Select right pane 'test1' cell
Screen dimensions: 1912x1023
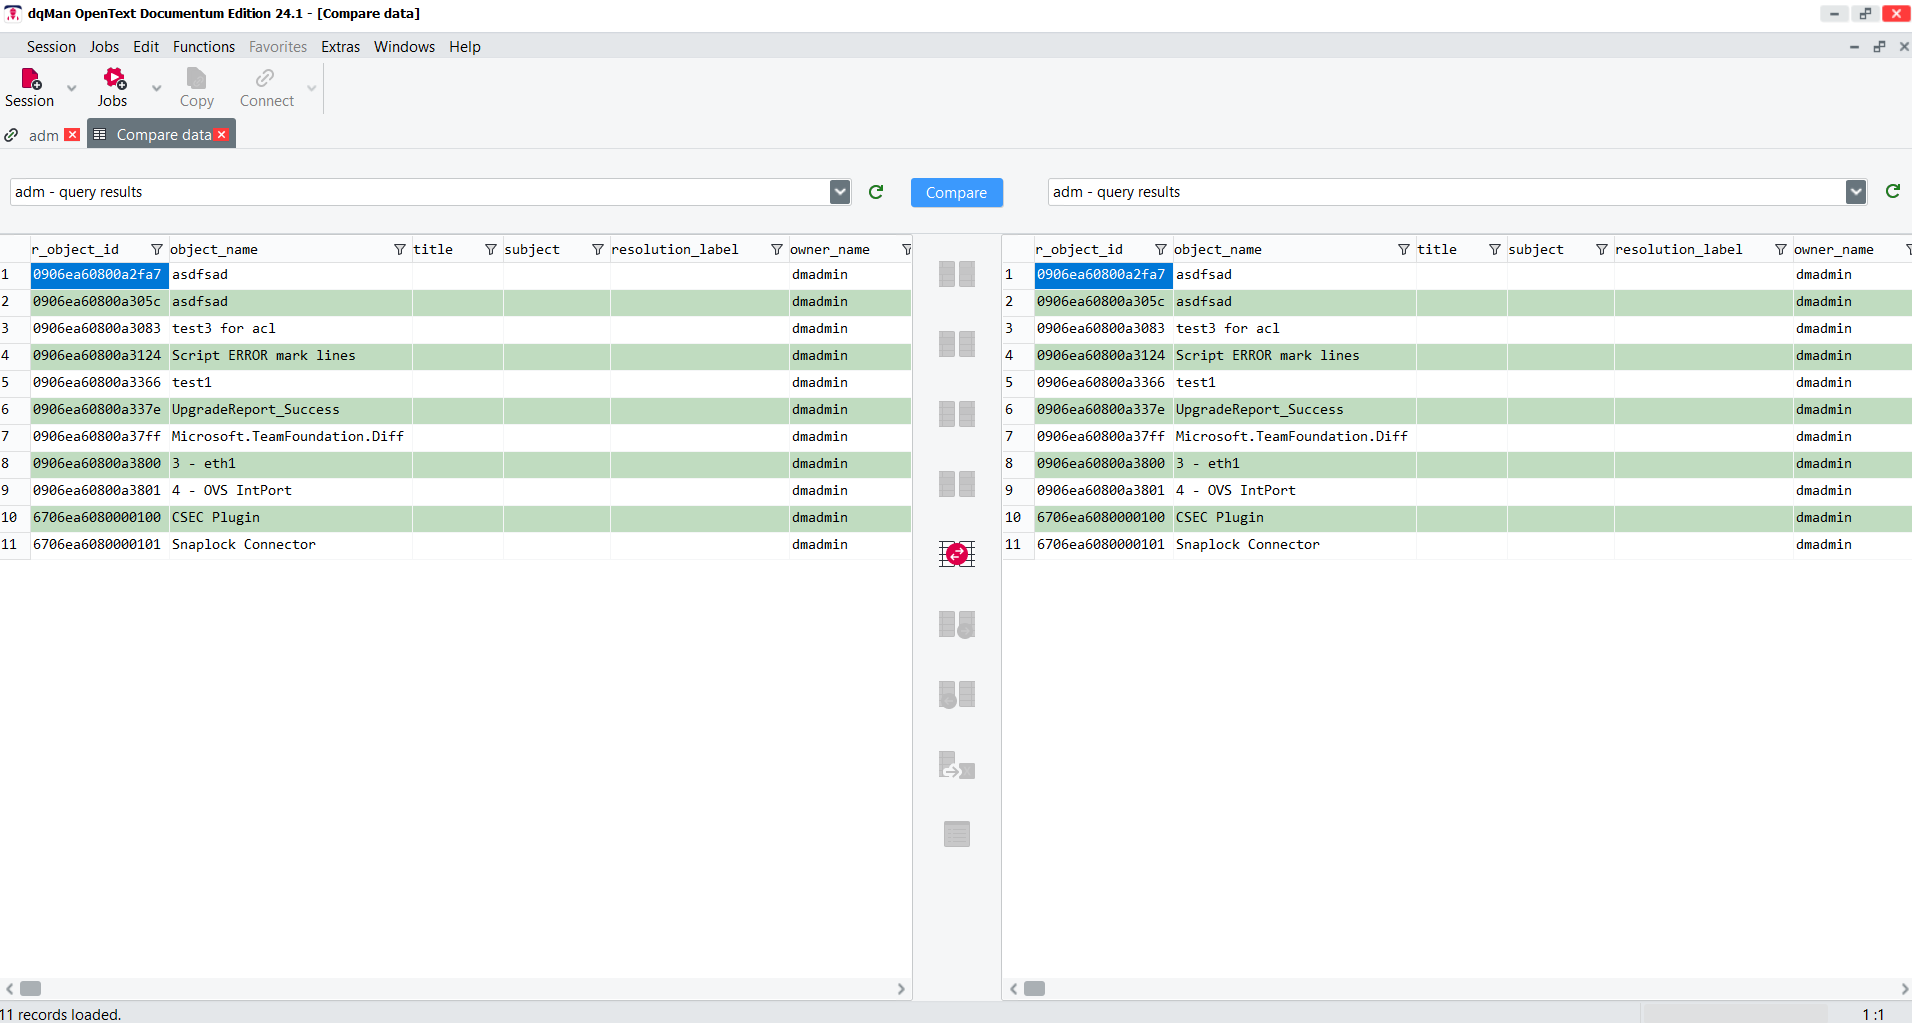point(1294,383)
